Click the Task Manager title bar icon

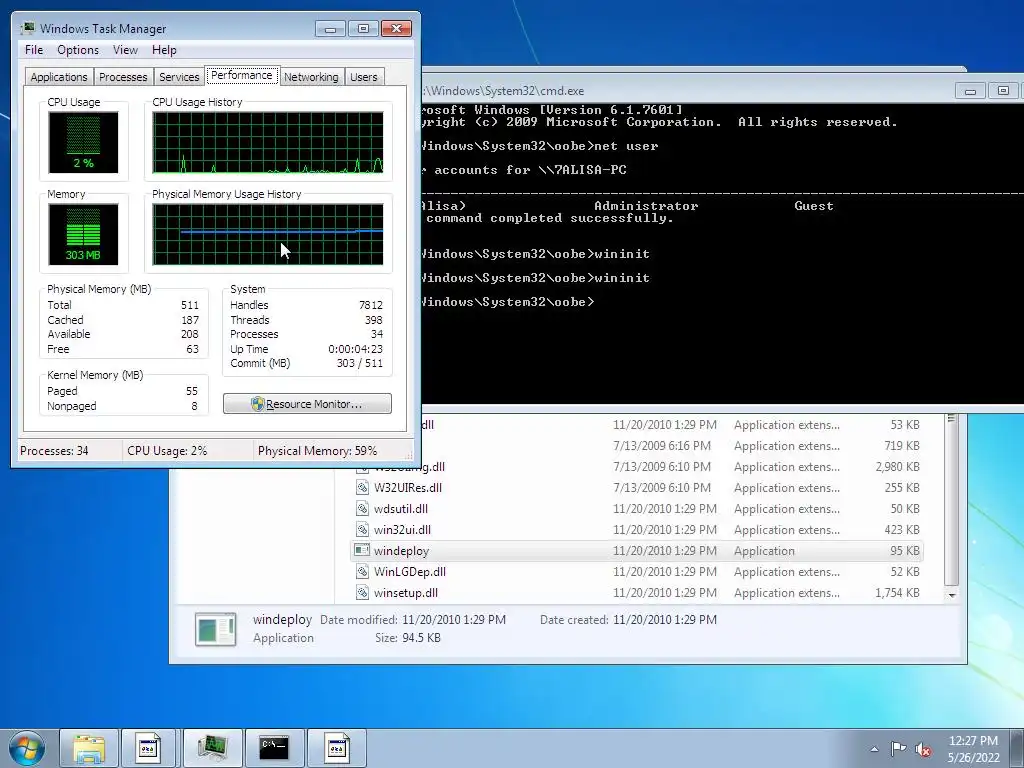tap(27, 28)
